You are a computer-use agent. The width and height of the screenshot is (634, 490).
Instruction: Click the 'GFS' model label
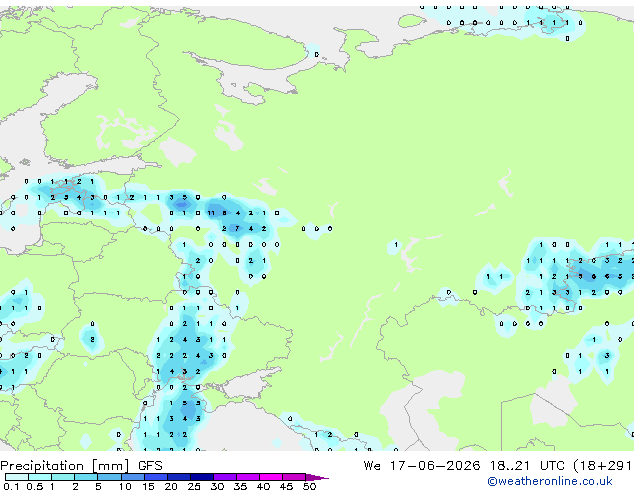(x=150, y=466)
